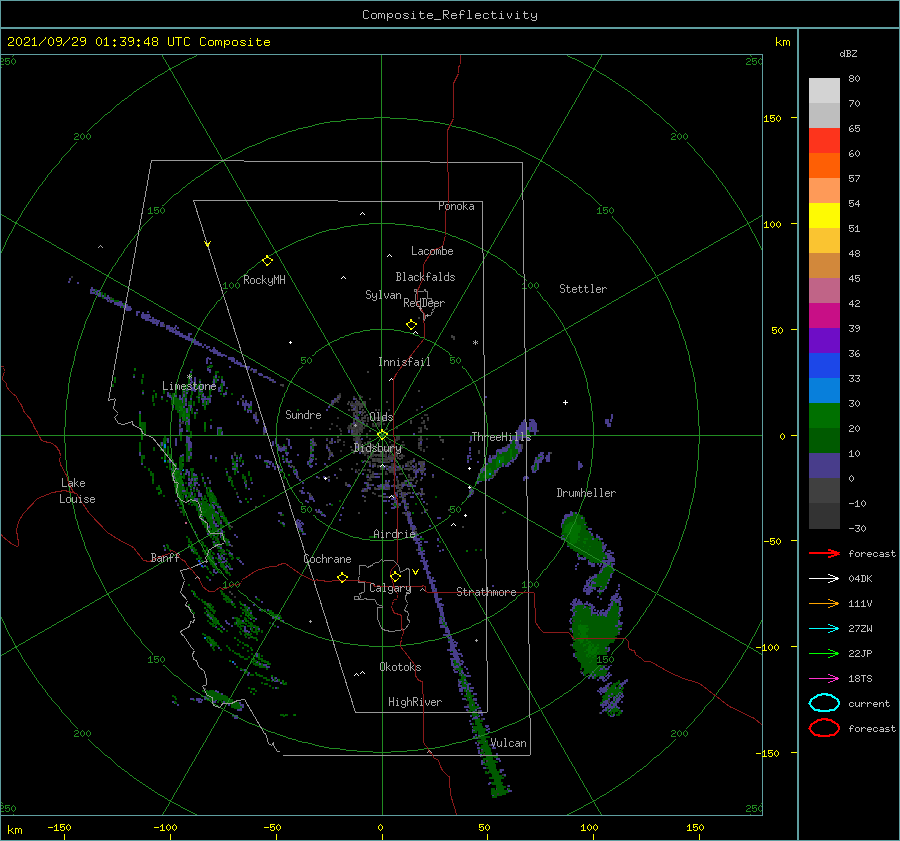This screenshot has height=841, width=900.
Task: Click the red 65 dBZ color swatch
Action: (824, 141)
